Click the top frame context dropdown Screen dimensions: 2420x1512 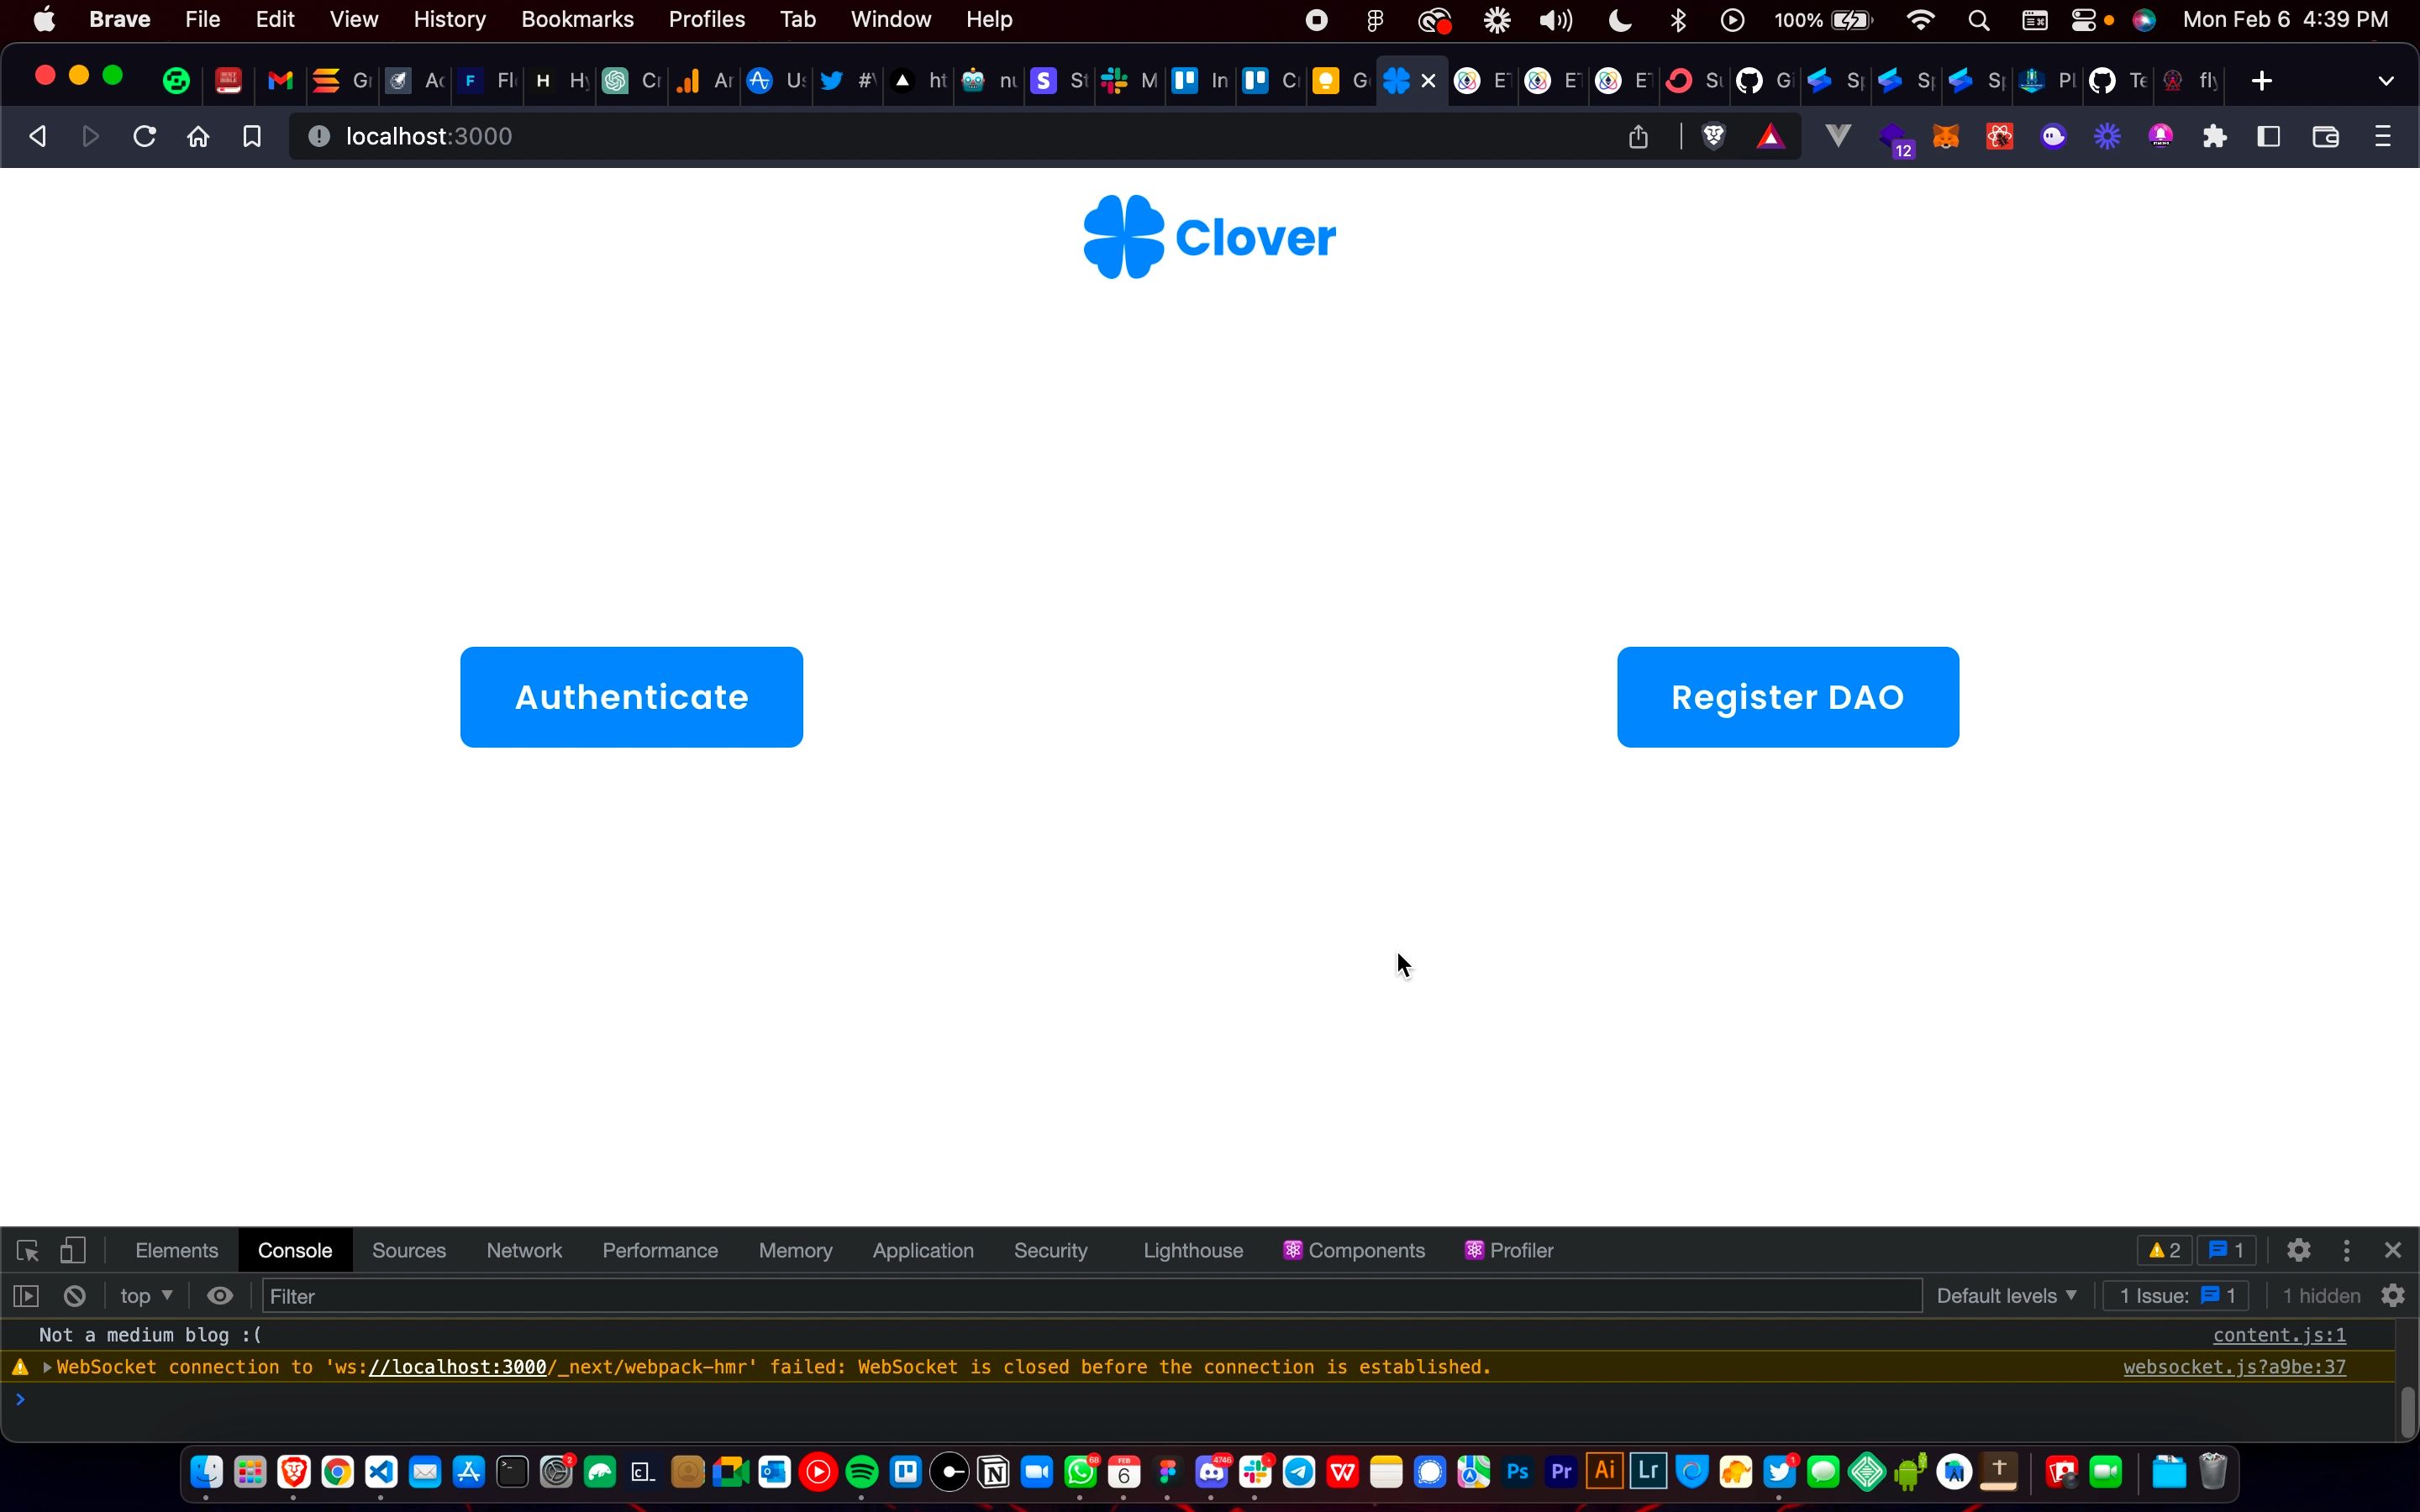[145, 1294]
